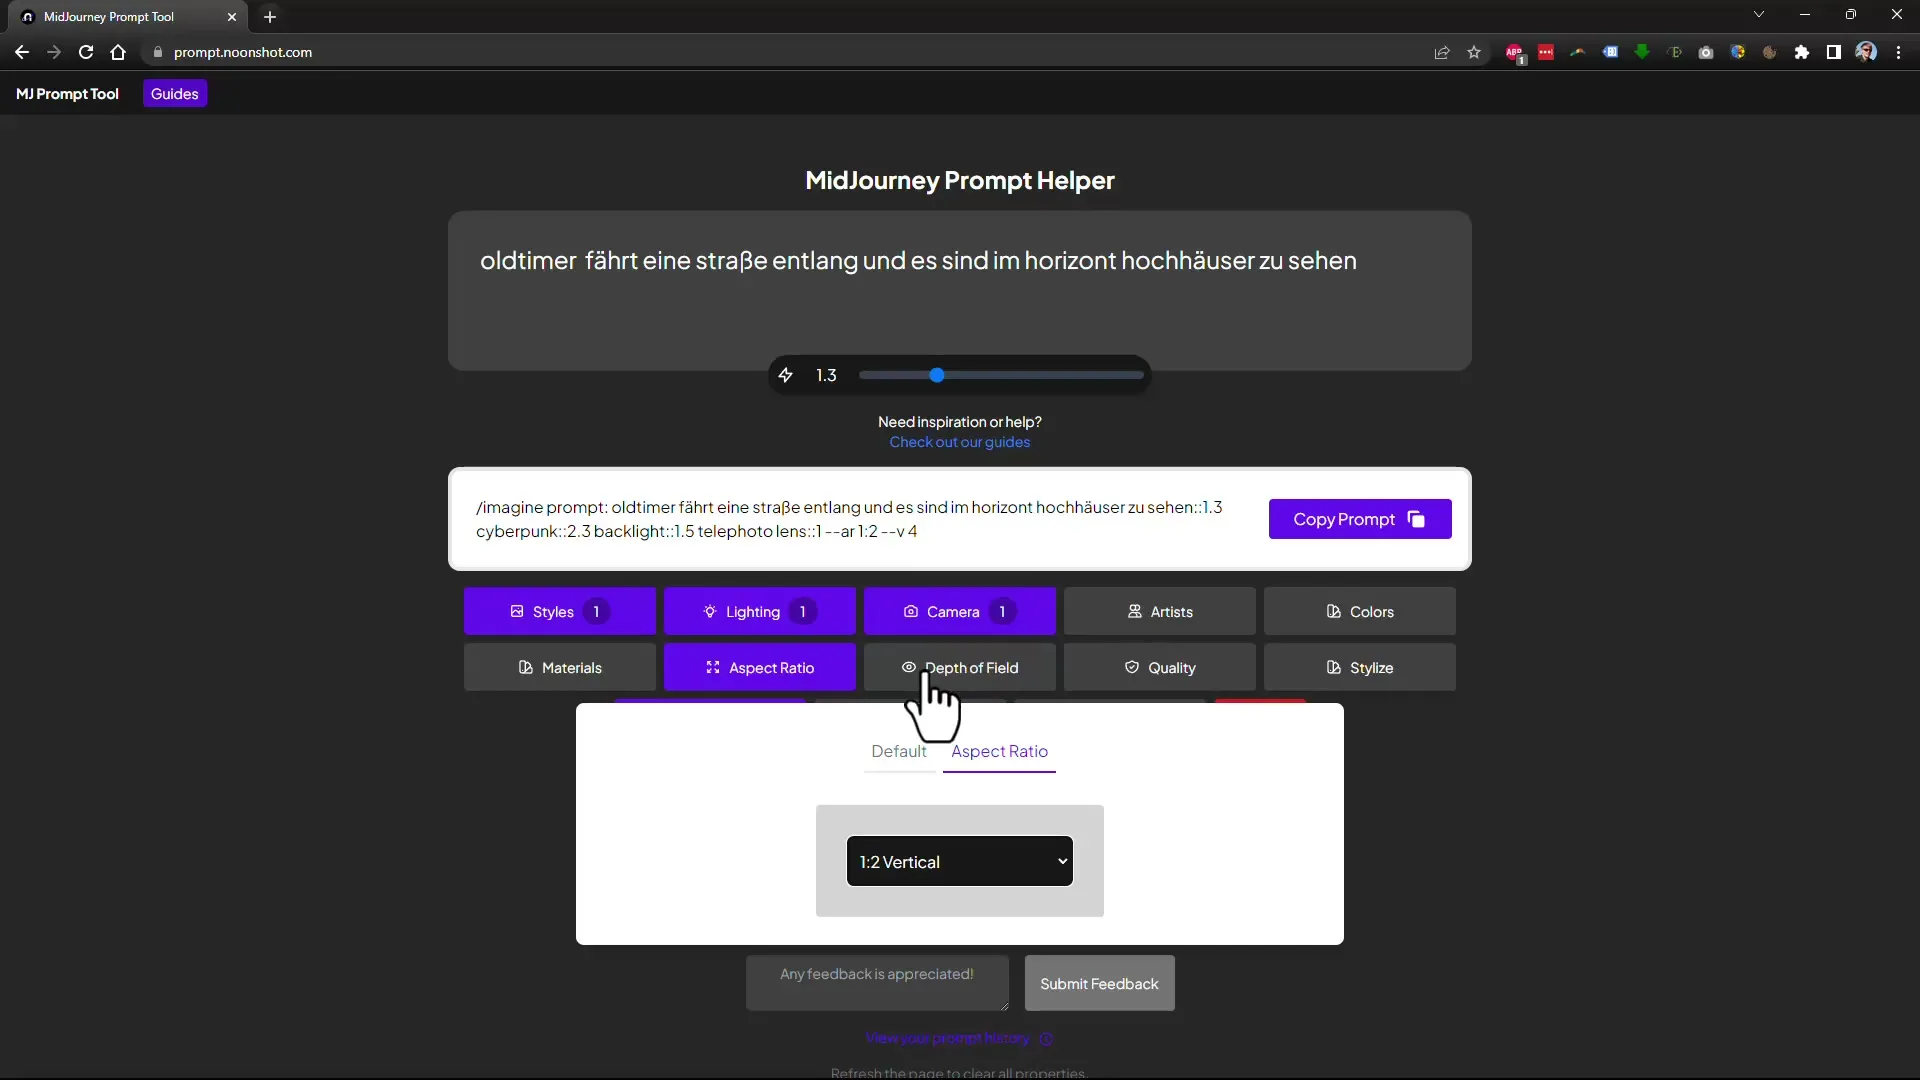Select the 1:2 Vertical aspect ratio dropdown
Screen dimensions: 1920x1080
(x=960, y=862)
